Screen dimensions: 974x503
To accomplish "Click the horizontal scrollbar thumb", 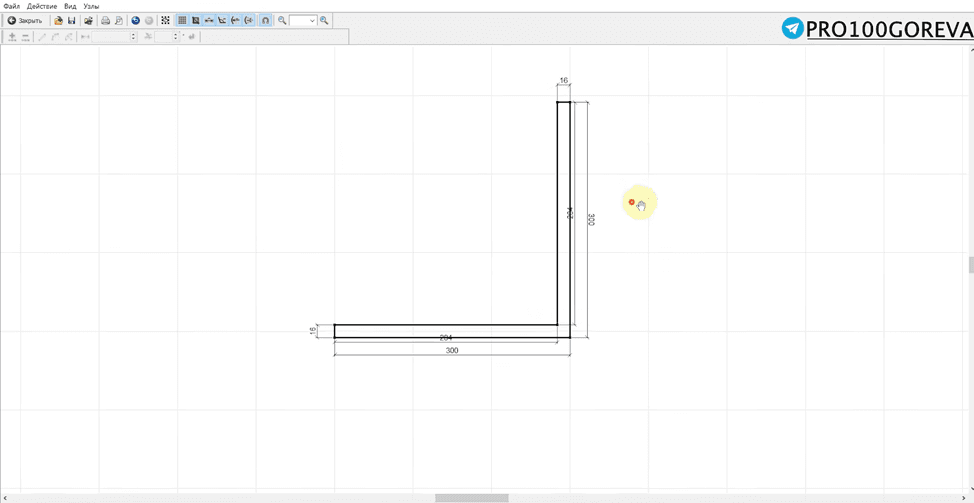I will [x=471, y=498].
